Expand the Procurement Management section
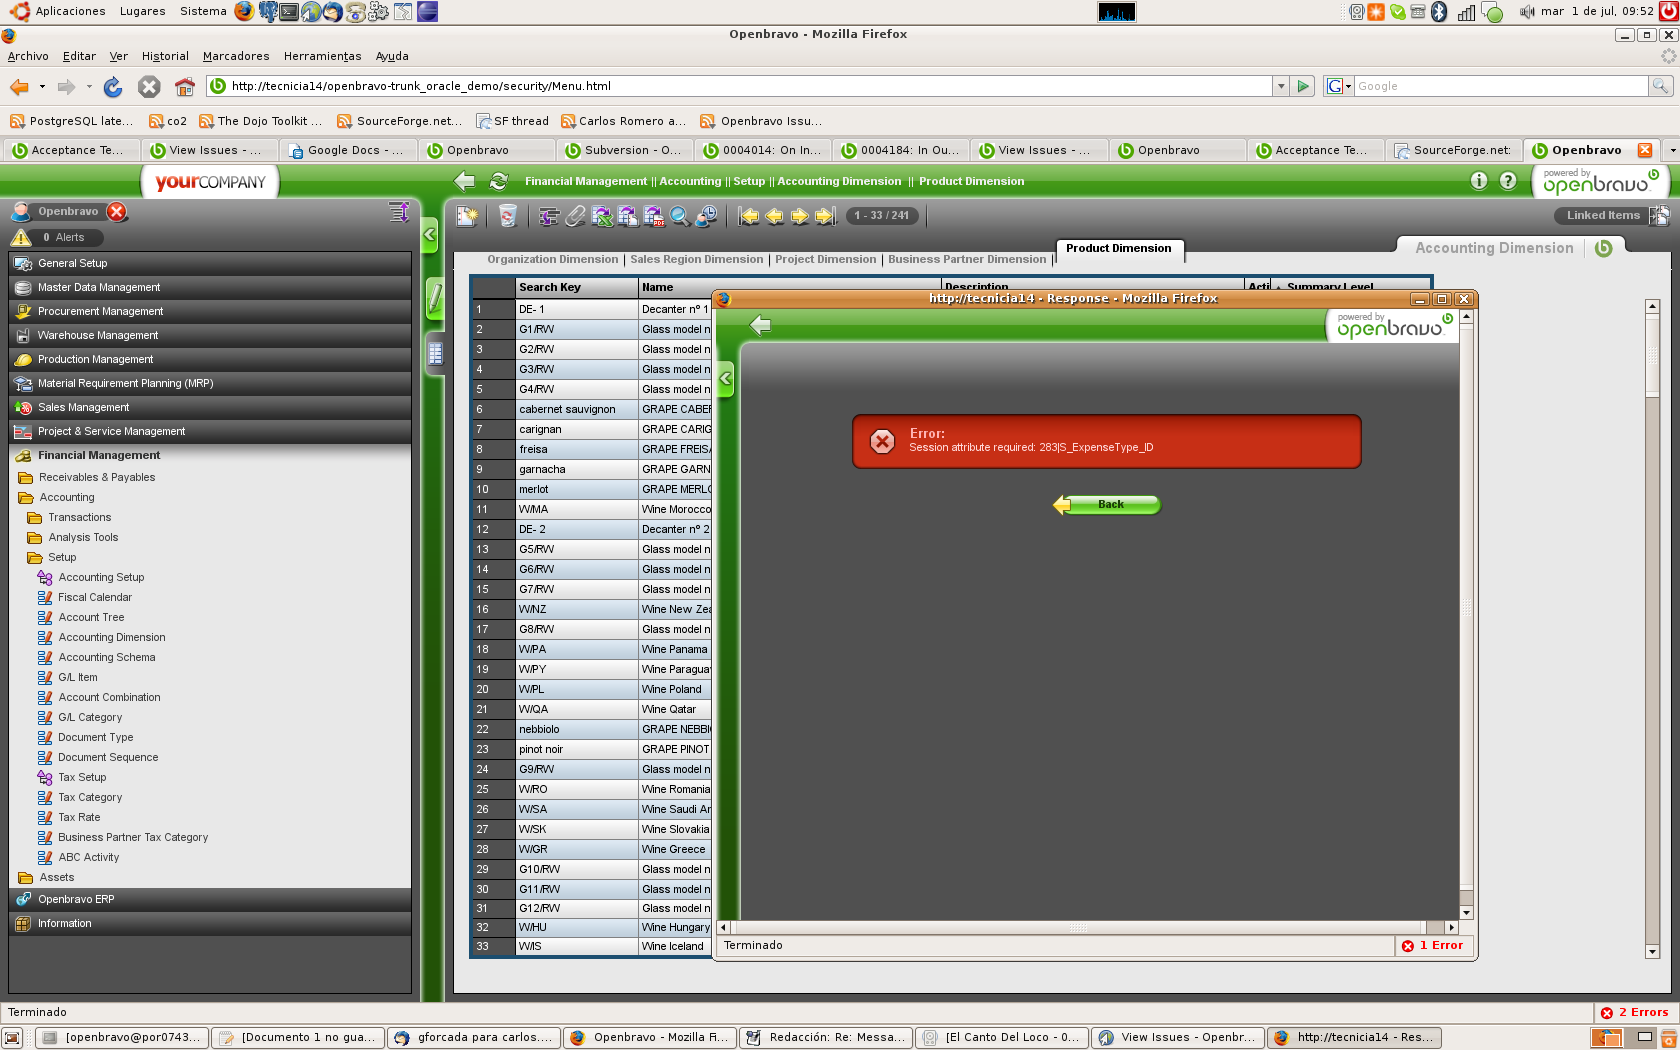This screenshot has width=1680, height=1050. click(210, 311)
